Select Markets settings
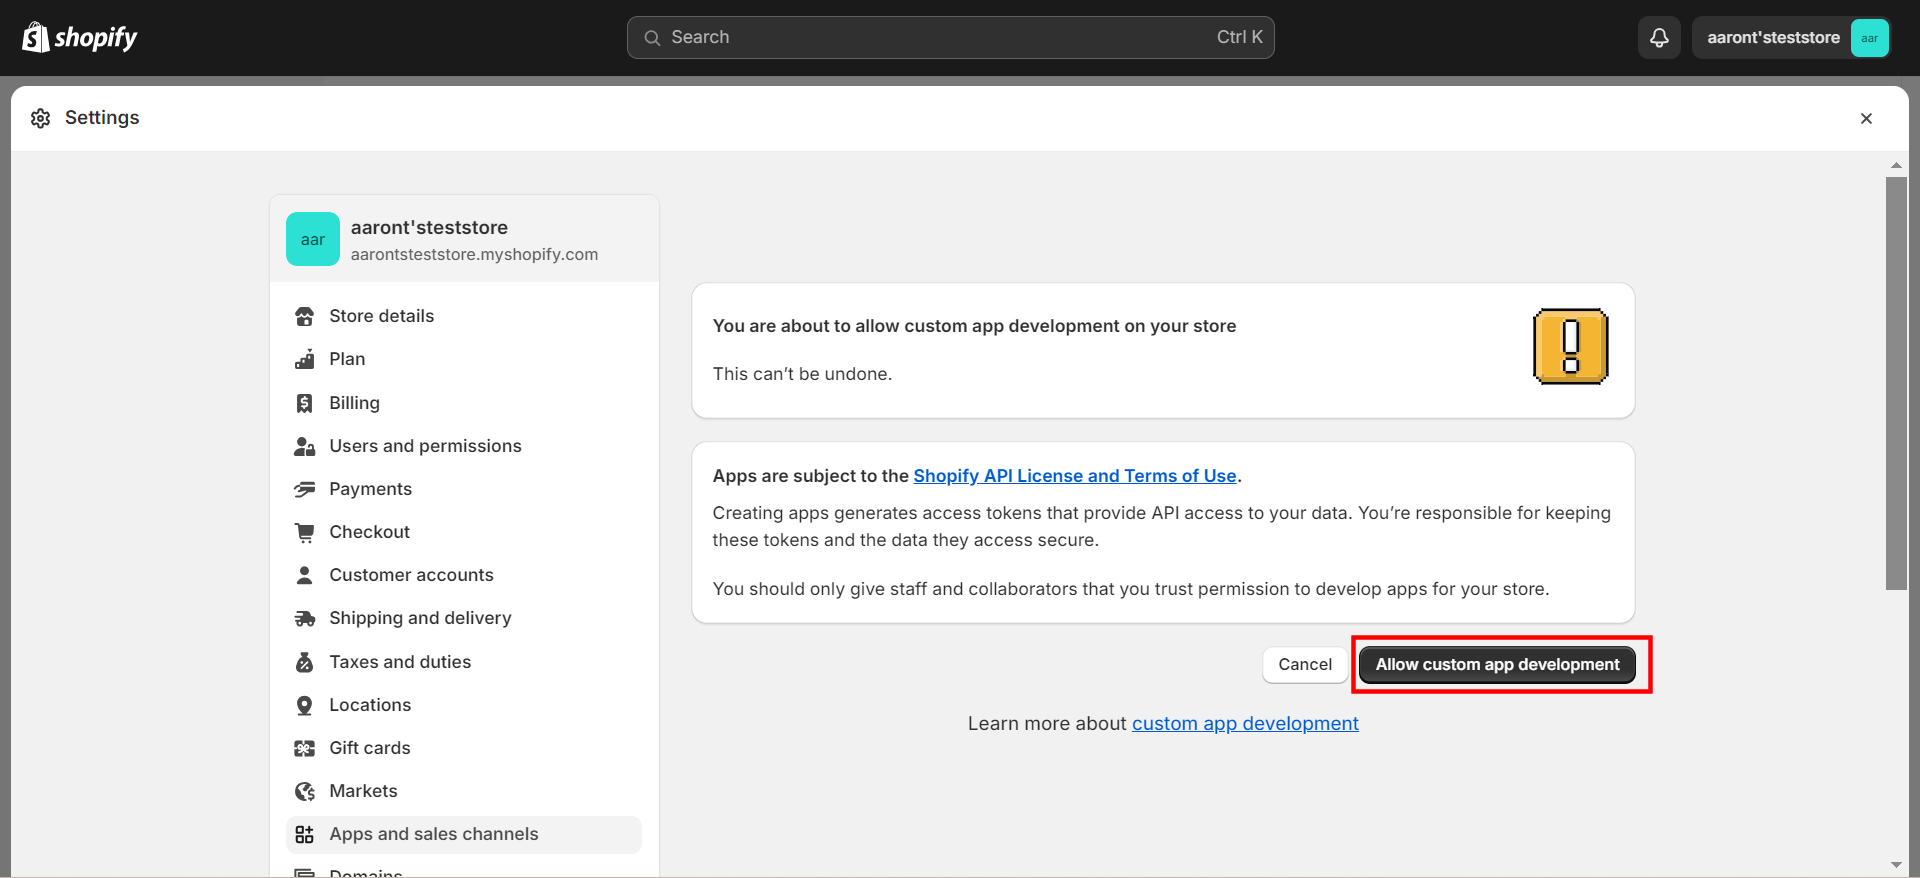Viewport: 1920px width, 878px height. coord(464,791)
